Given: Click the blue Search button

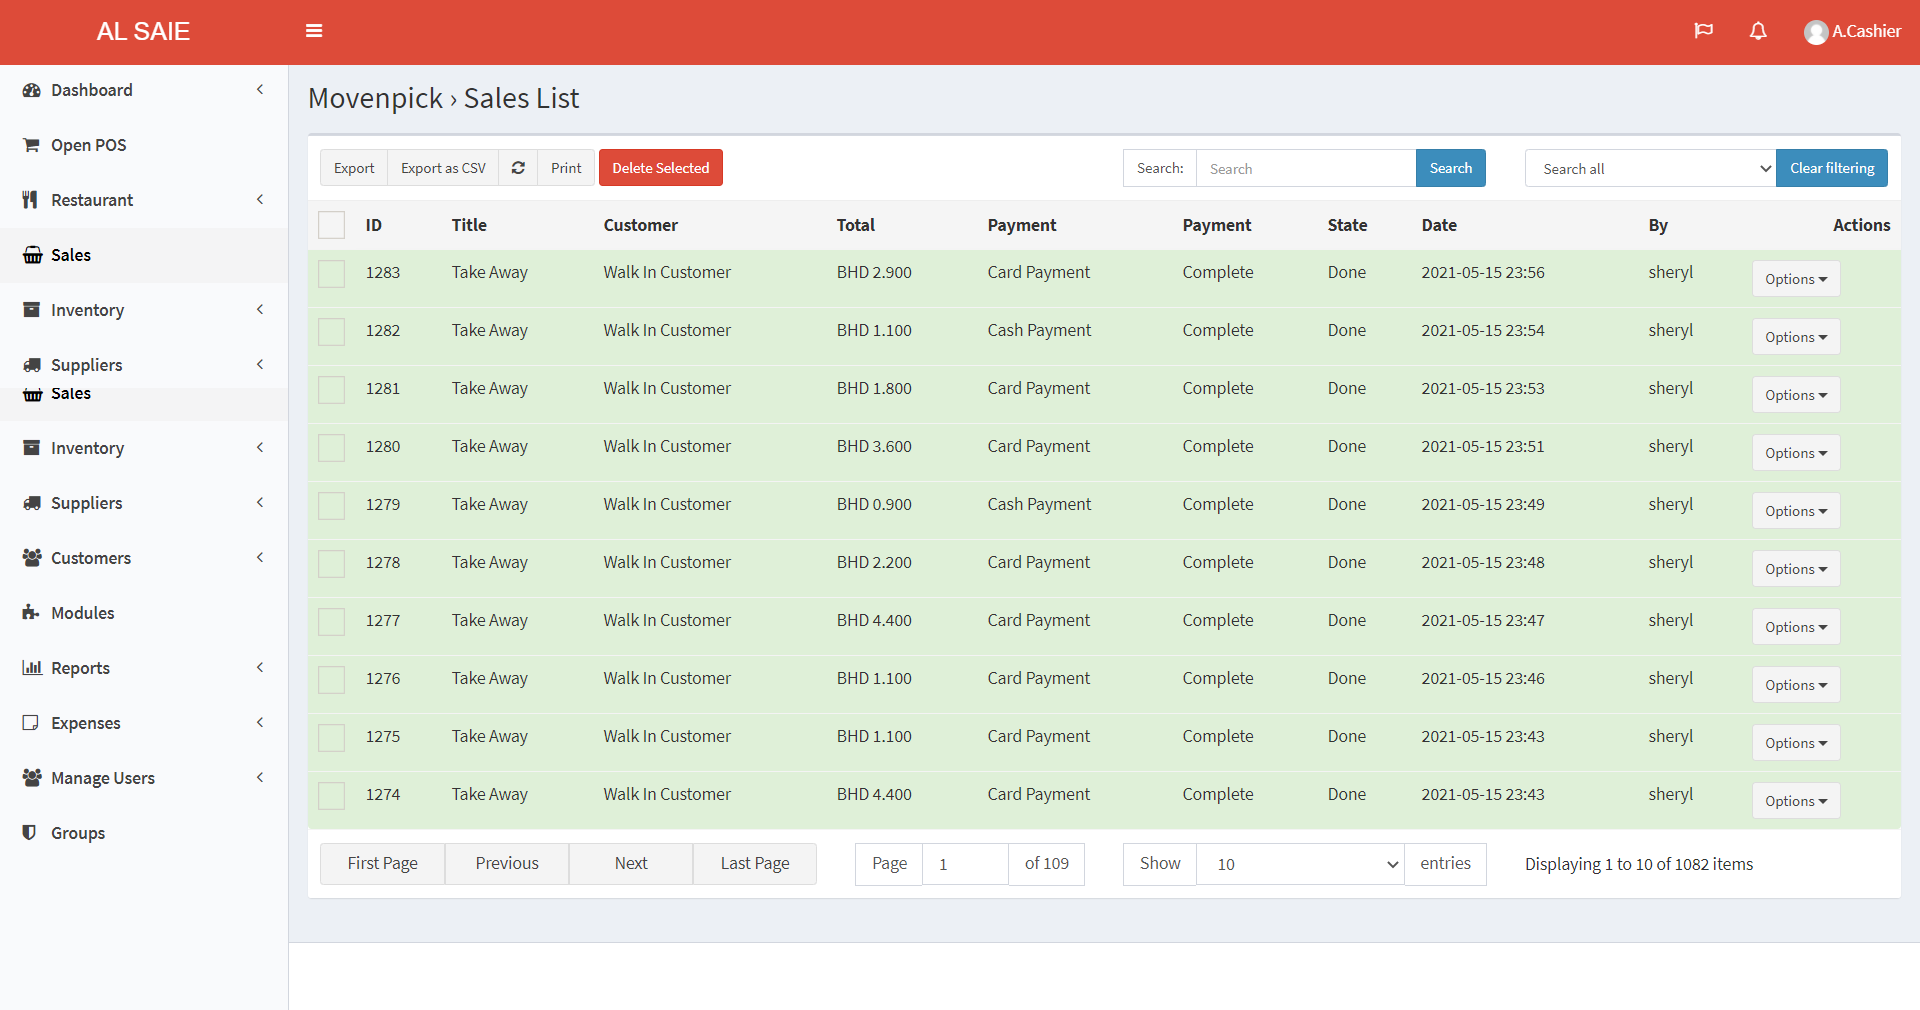Looking at the screenshot, I should [x=1451, y=168].
